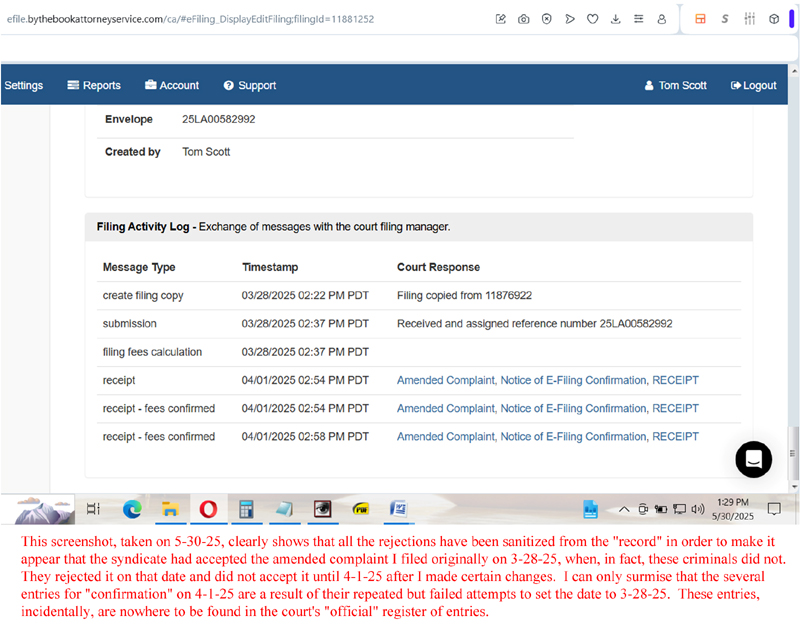Open the chat support bubble widget

(753, 459)
